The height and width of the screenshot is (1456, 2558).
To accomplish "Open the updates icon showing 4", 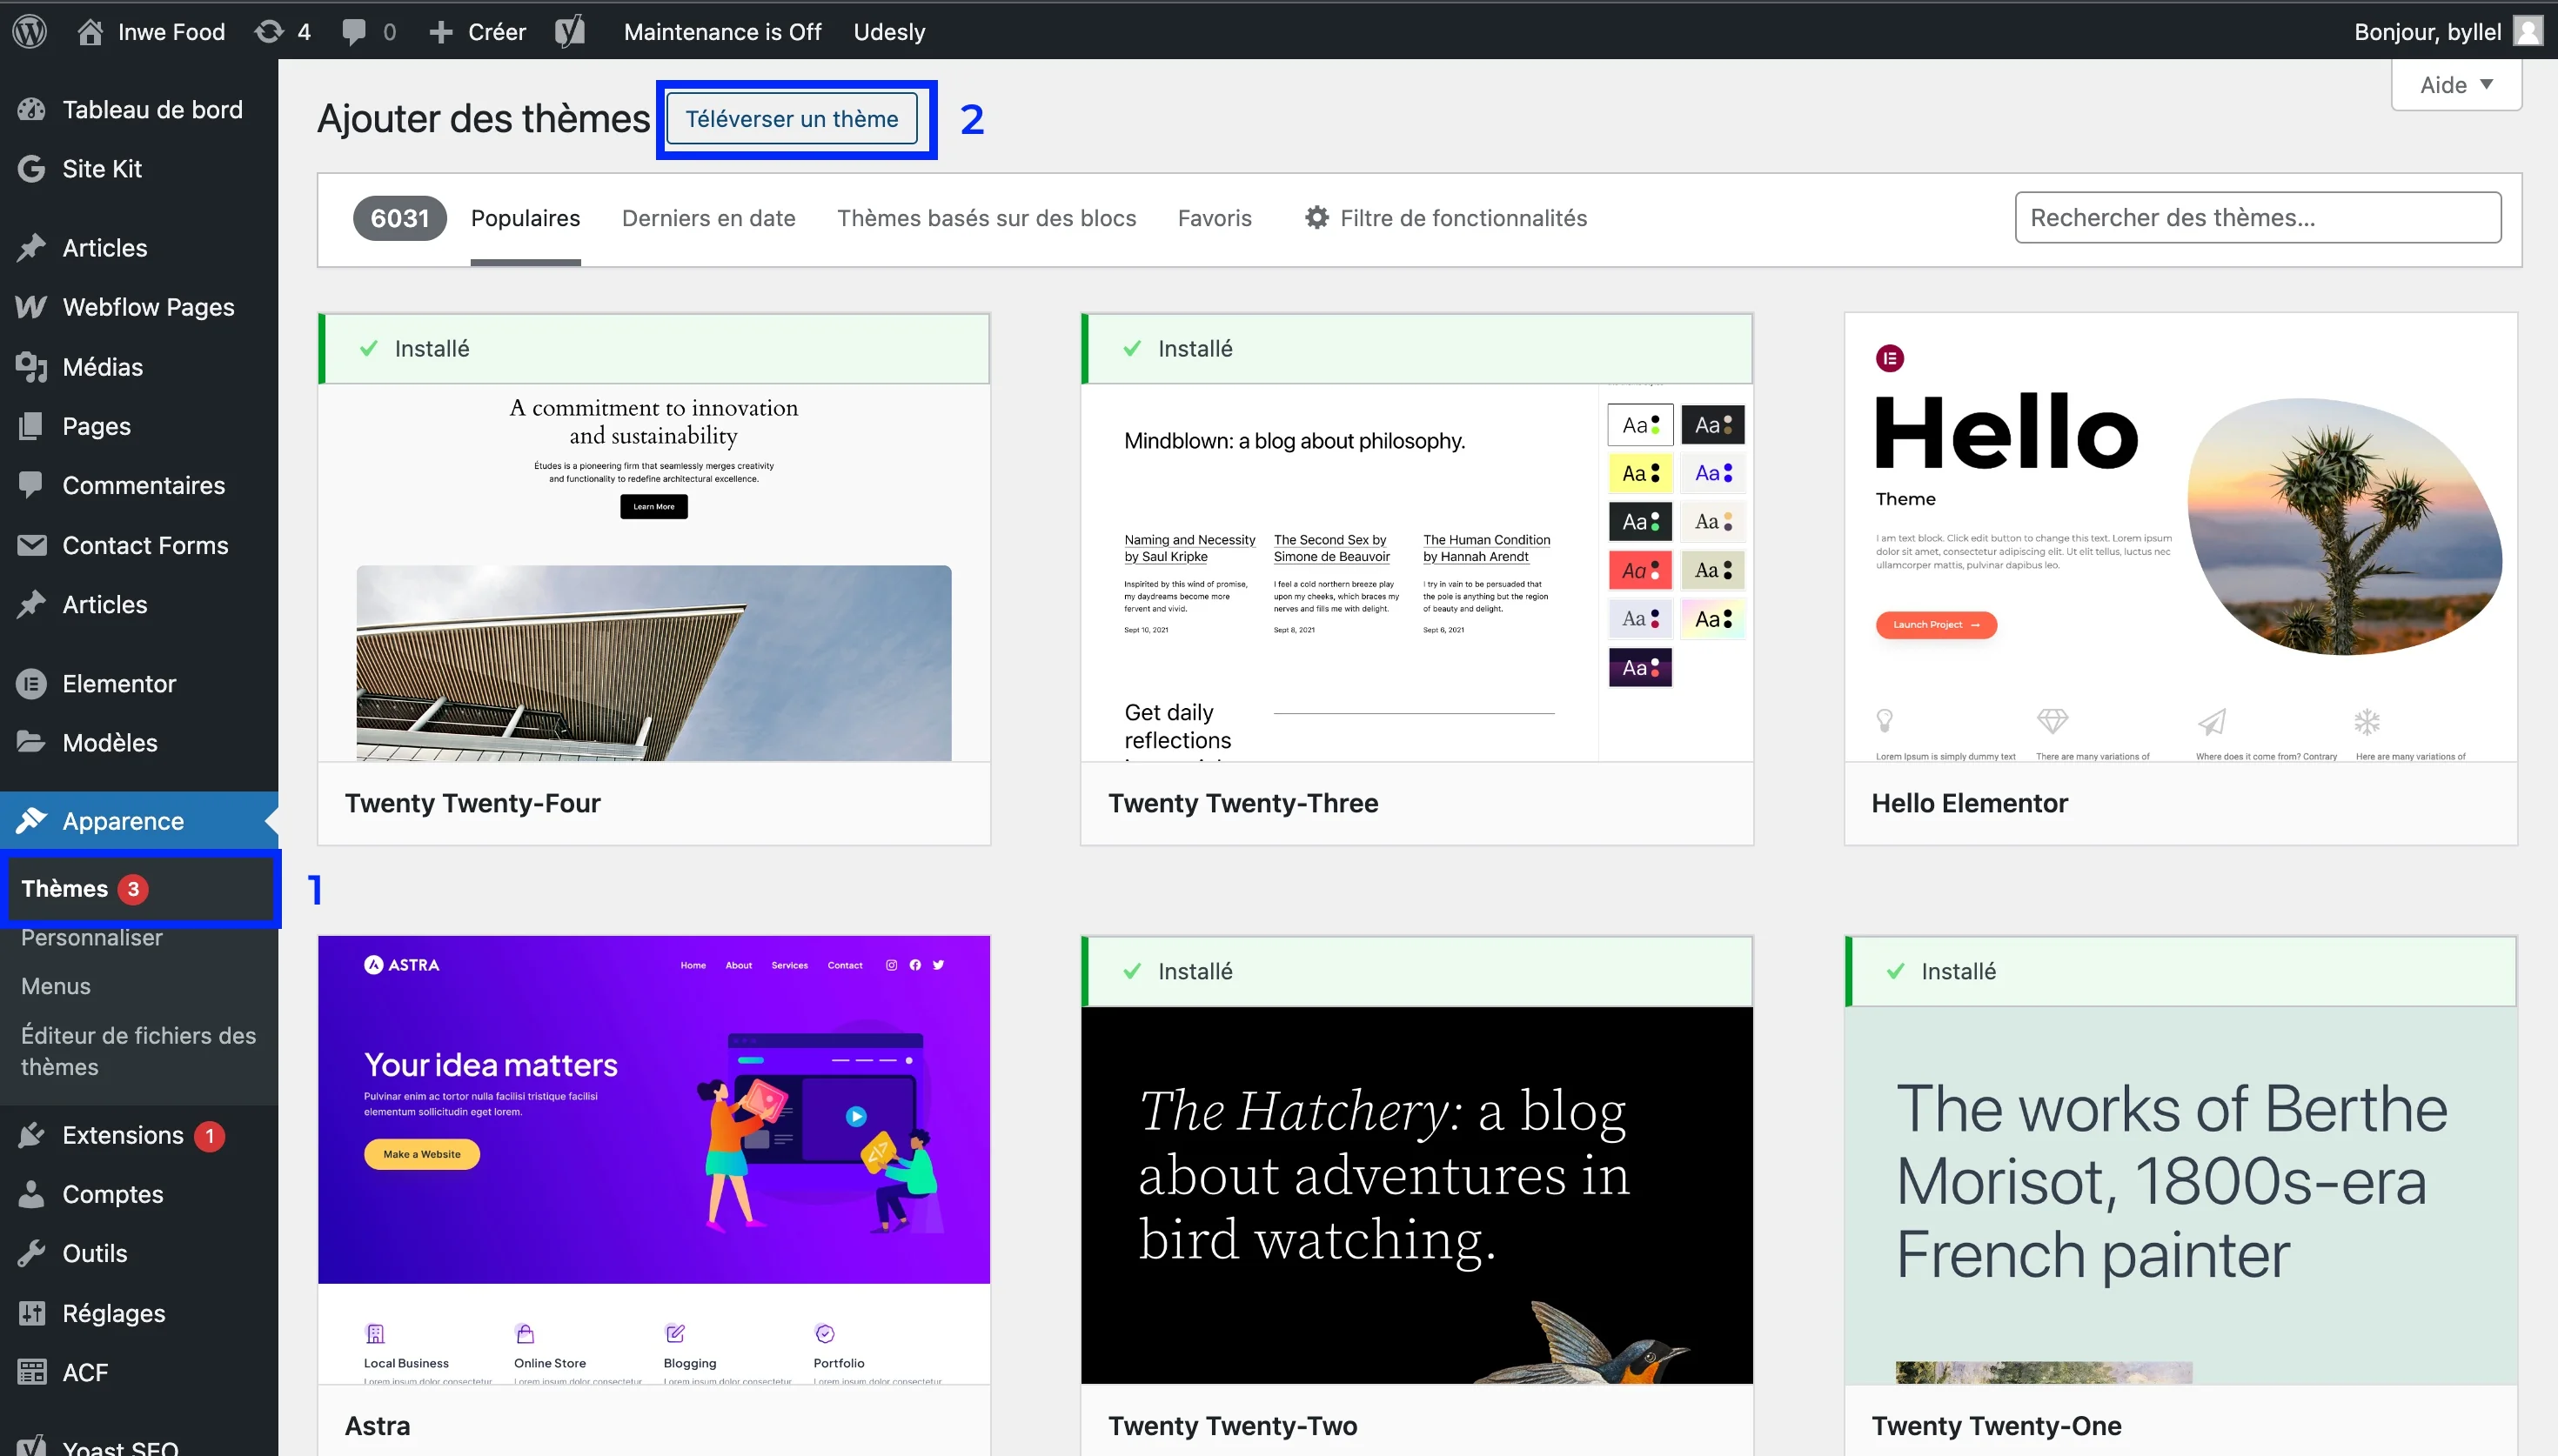I will [x=268, y=31].
